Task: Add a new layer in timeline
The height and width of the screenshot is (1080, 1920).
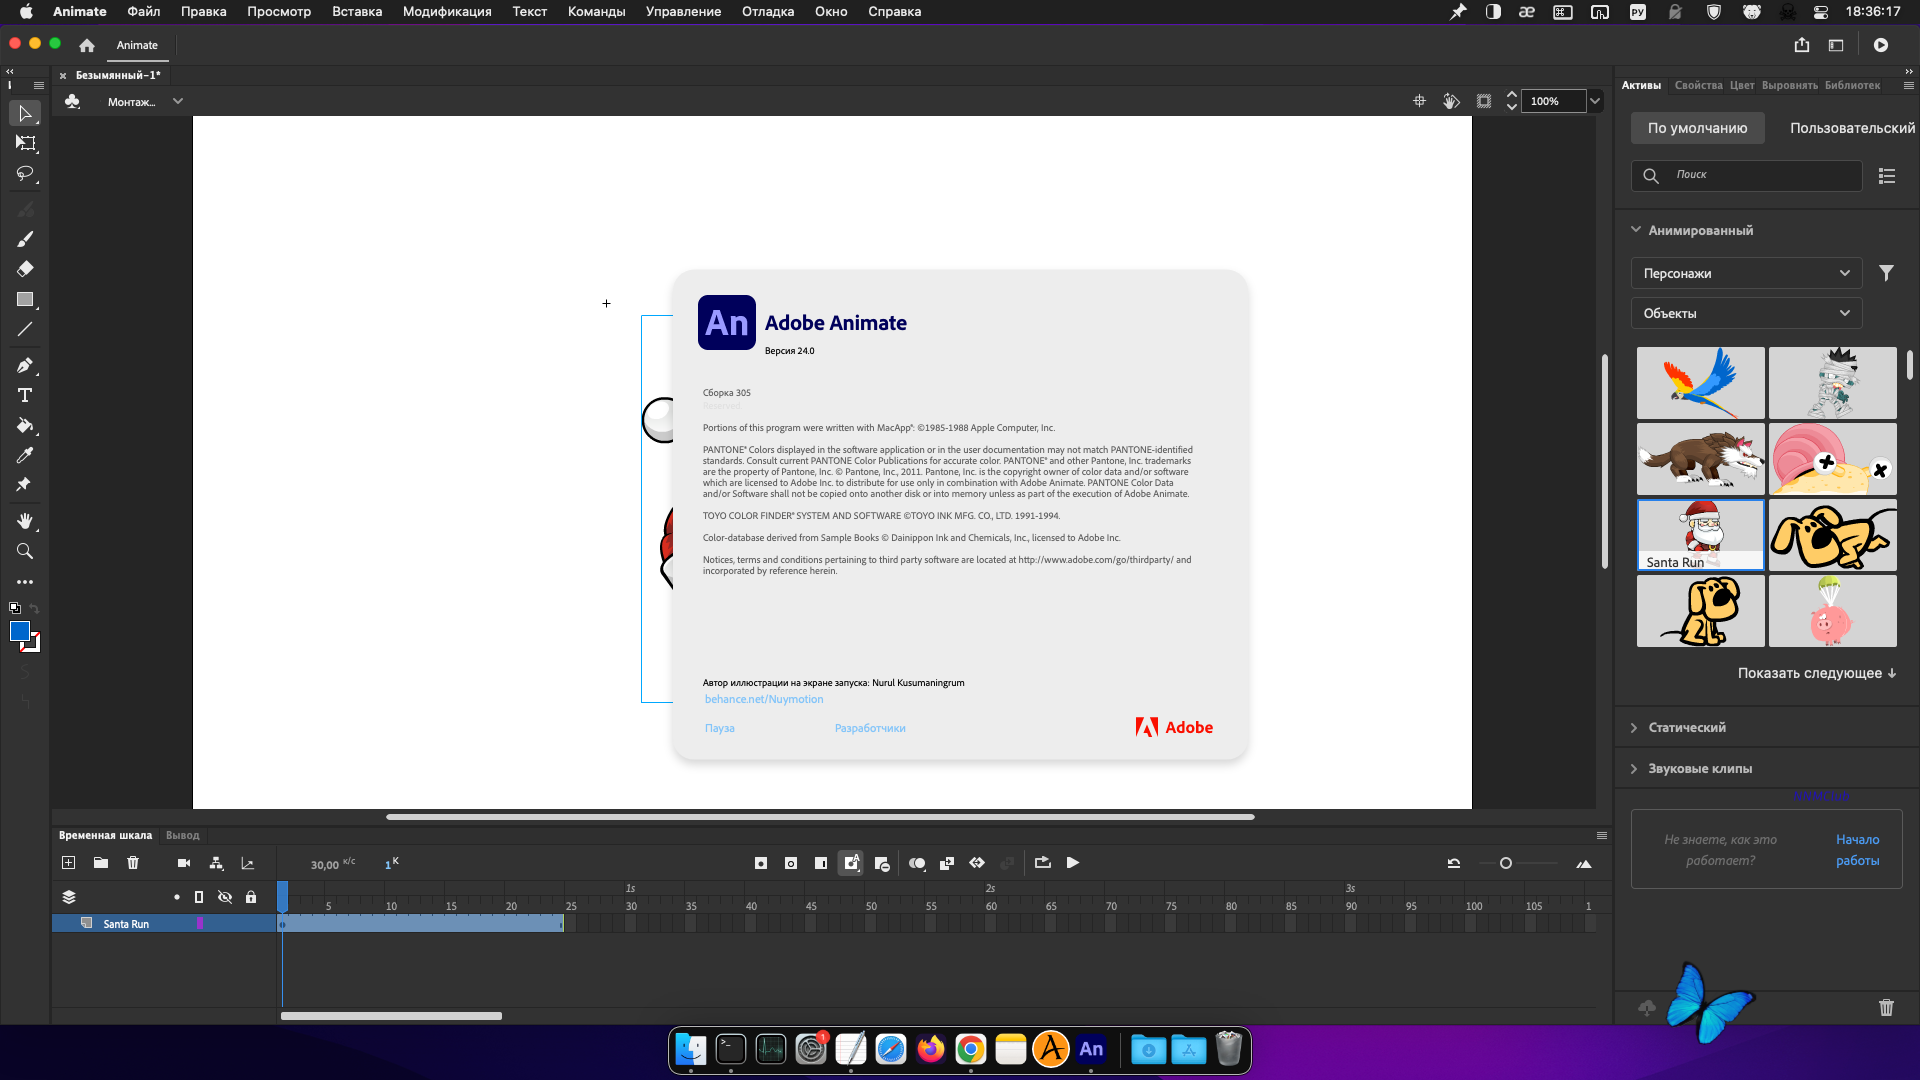Action: (68, 863)
